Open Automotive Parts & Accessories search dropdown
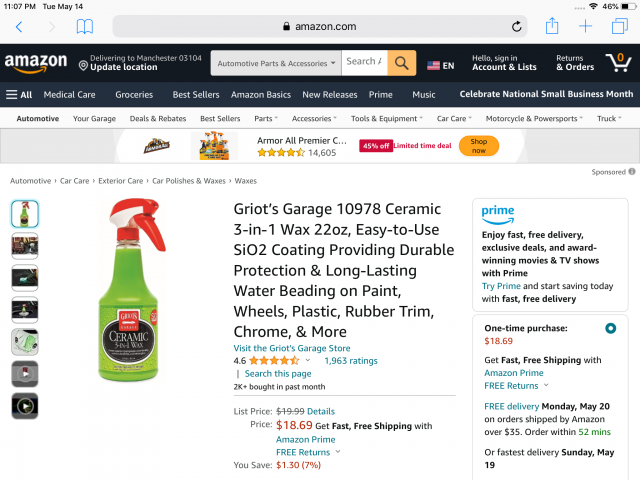 (277, 63)
